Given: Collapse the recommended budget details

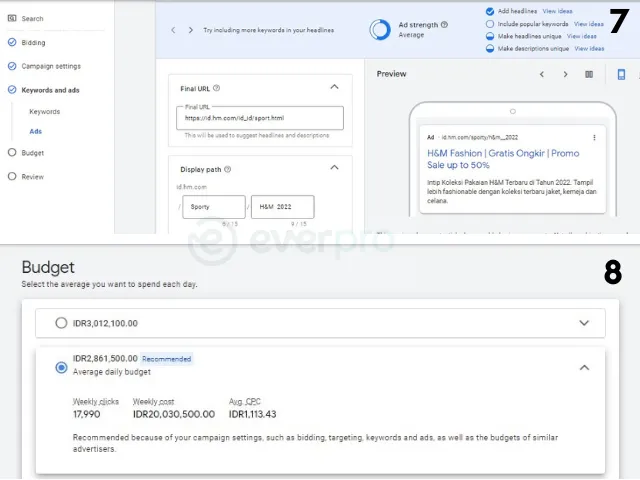Looking at the screenshot, I should pos(584,367).
